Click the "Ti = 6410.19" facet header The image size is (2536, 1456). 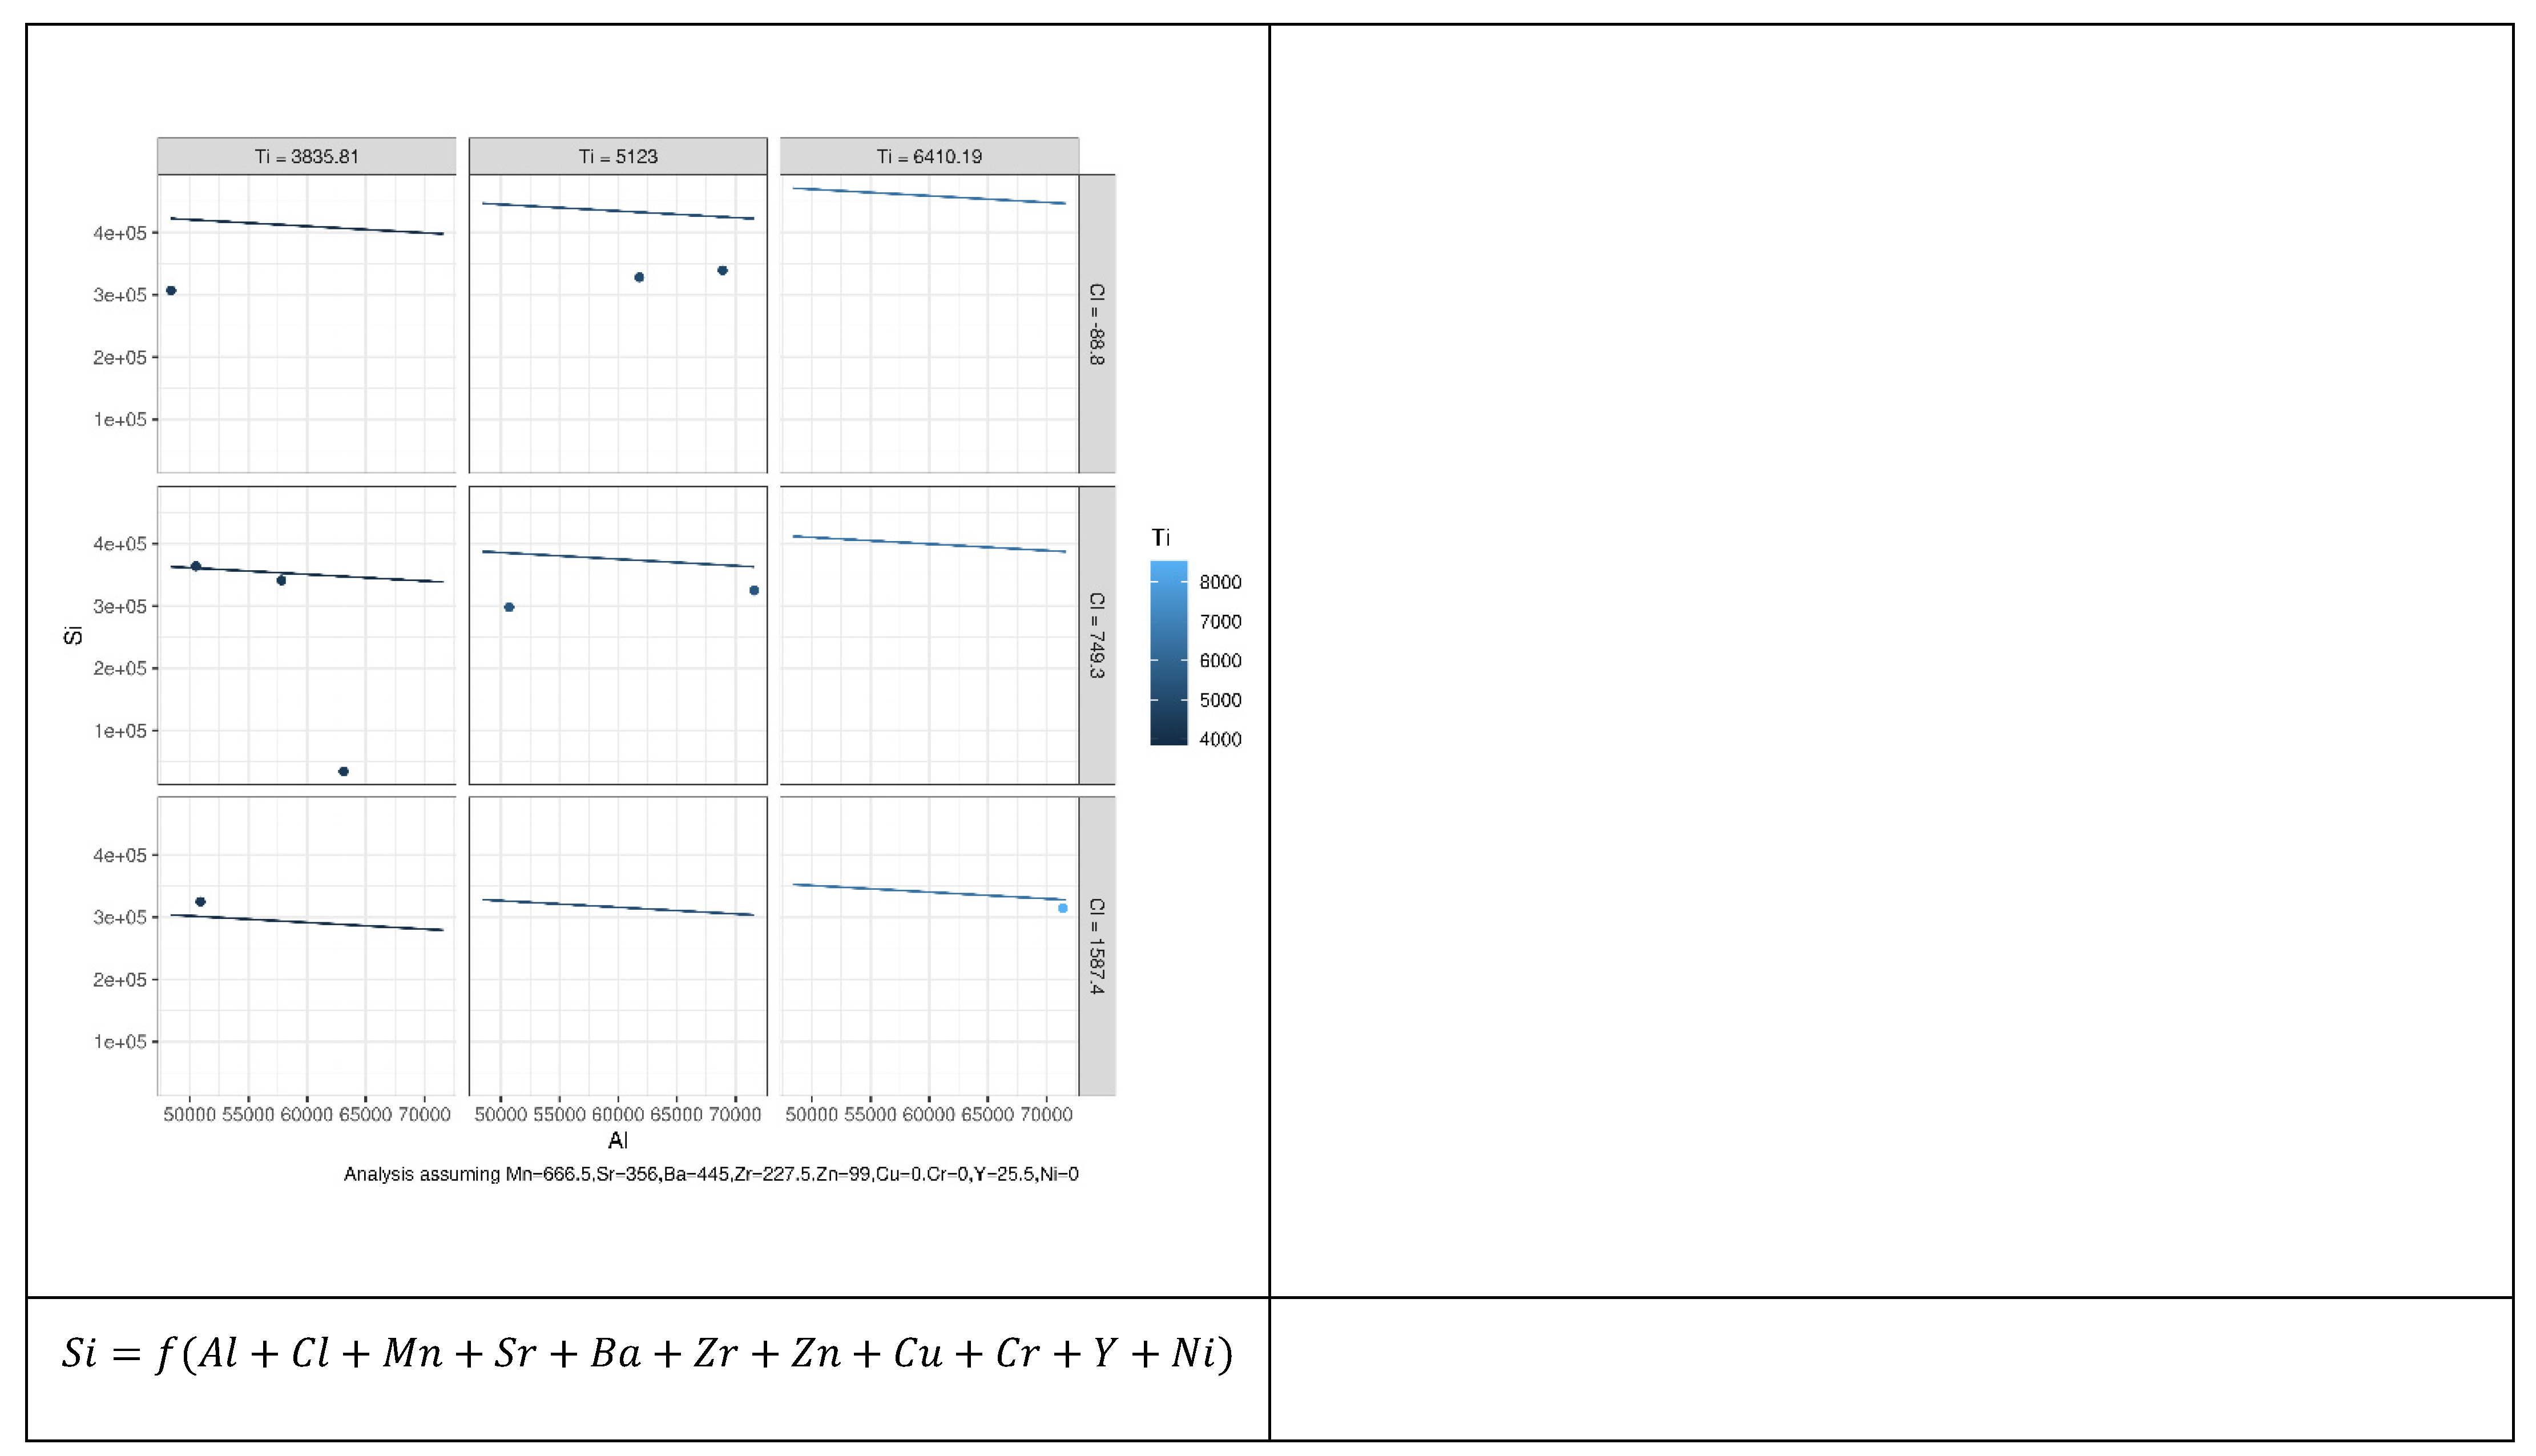(x=929, y=156)
